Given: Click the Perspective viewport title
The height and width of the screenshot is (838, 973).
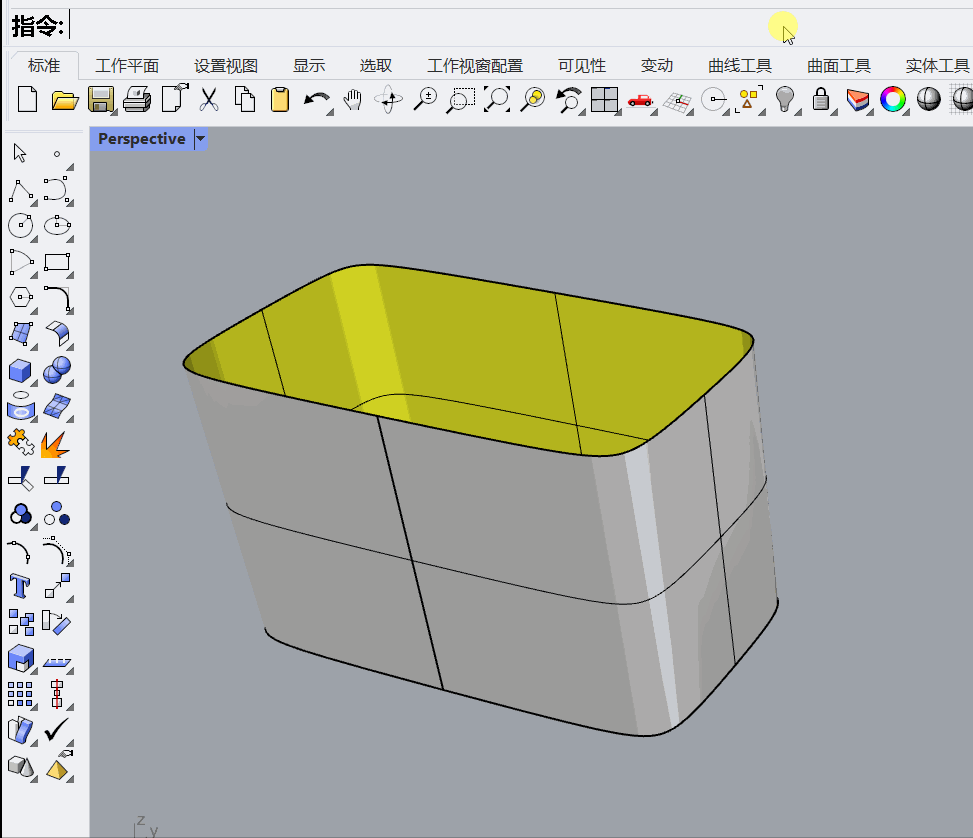Looking at the screenshot, I should (x=141, y=139).
